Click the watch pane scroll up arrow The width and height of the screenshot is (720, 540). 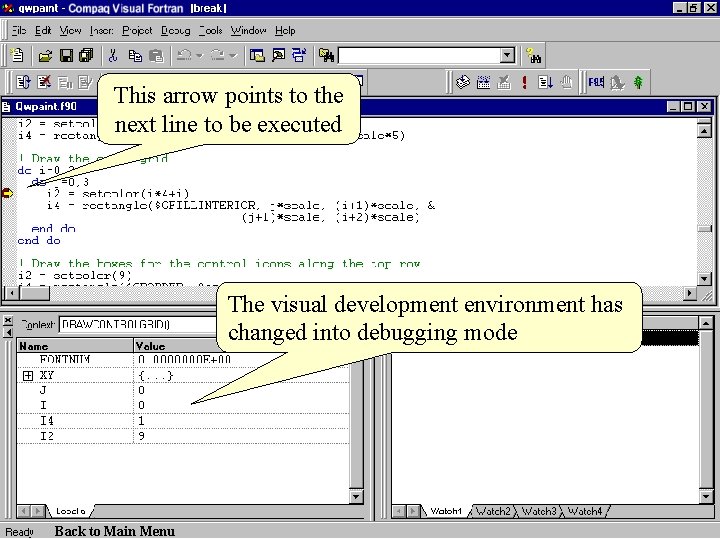[x=706, y=323]
